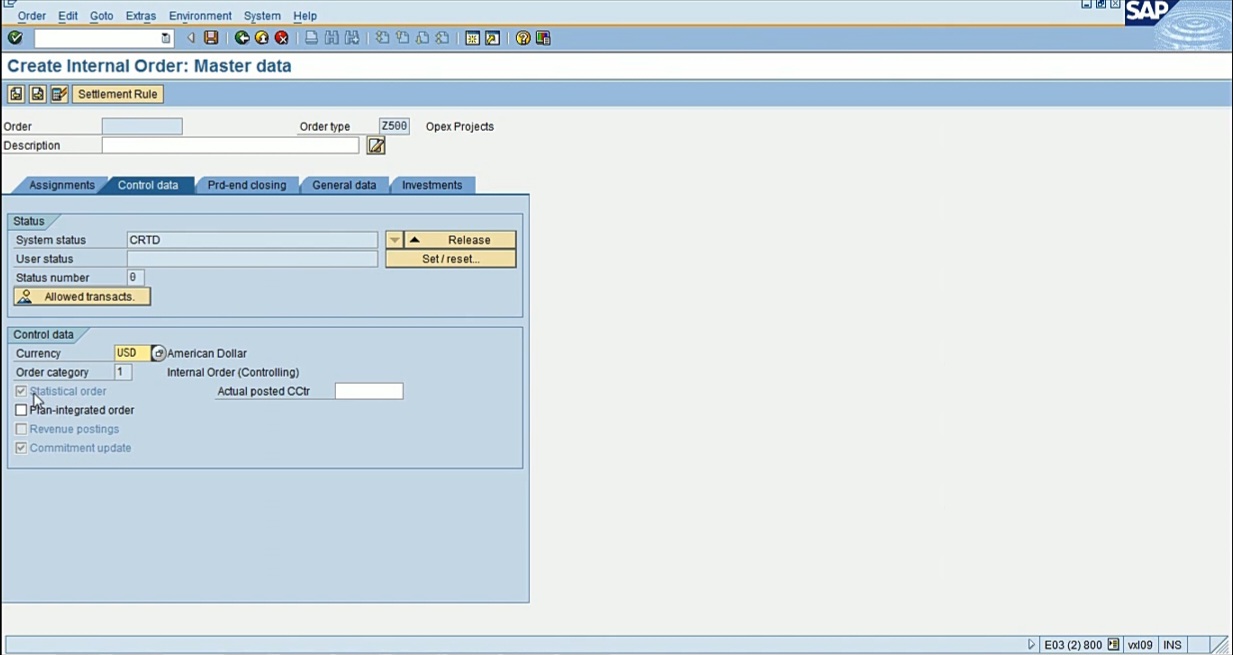Open the Extras menu
Image resolution: width=1233 pixels, height=655 pixels.
click(141, 16)
